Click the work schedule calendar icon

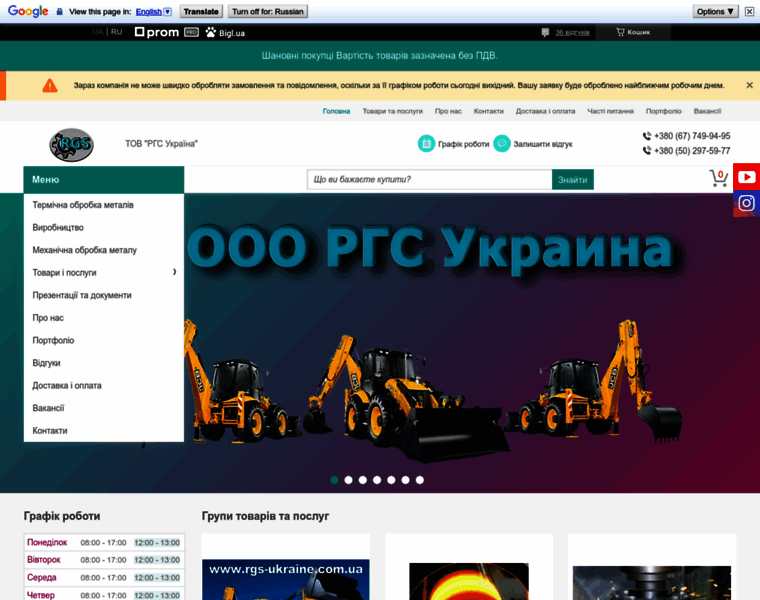[426, 143]
